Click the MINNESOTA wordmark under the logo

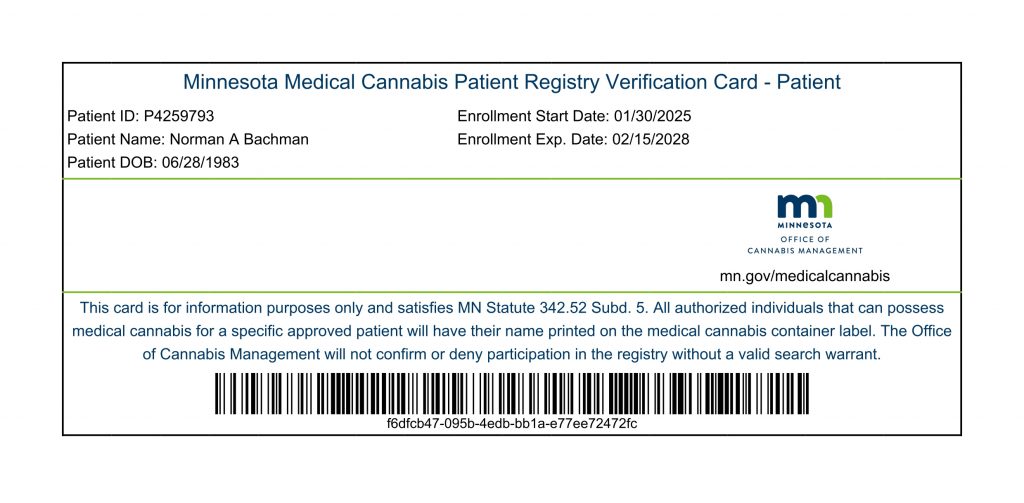804,226
